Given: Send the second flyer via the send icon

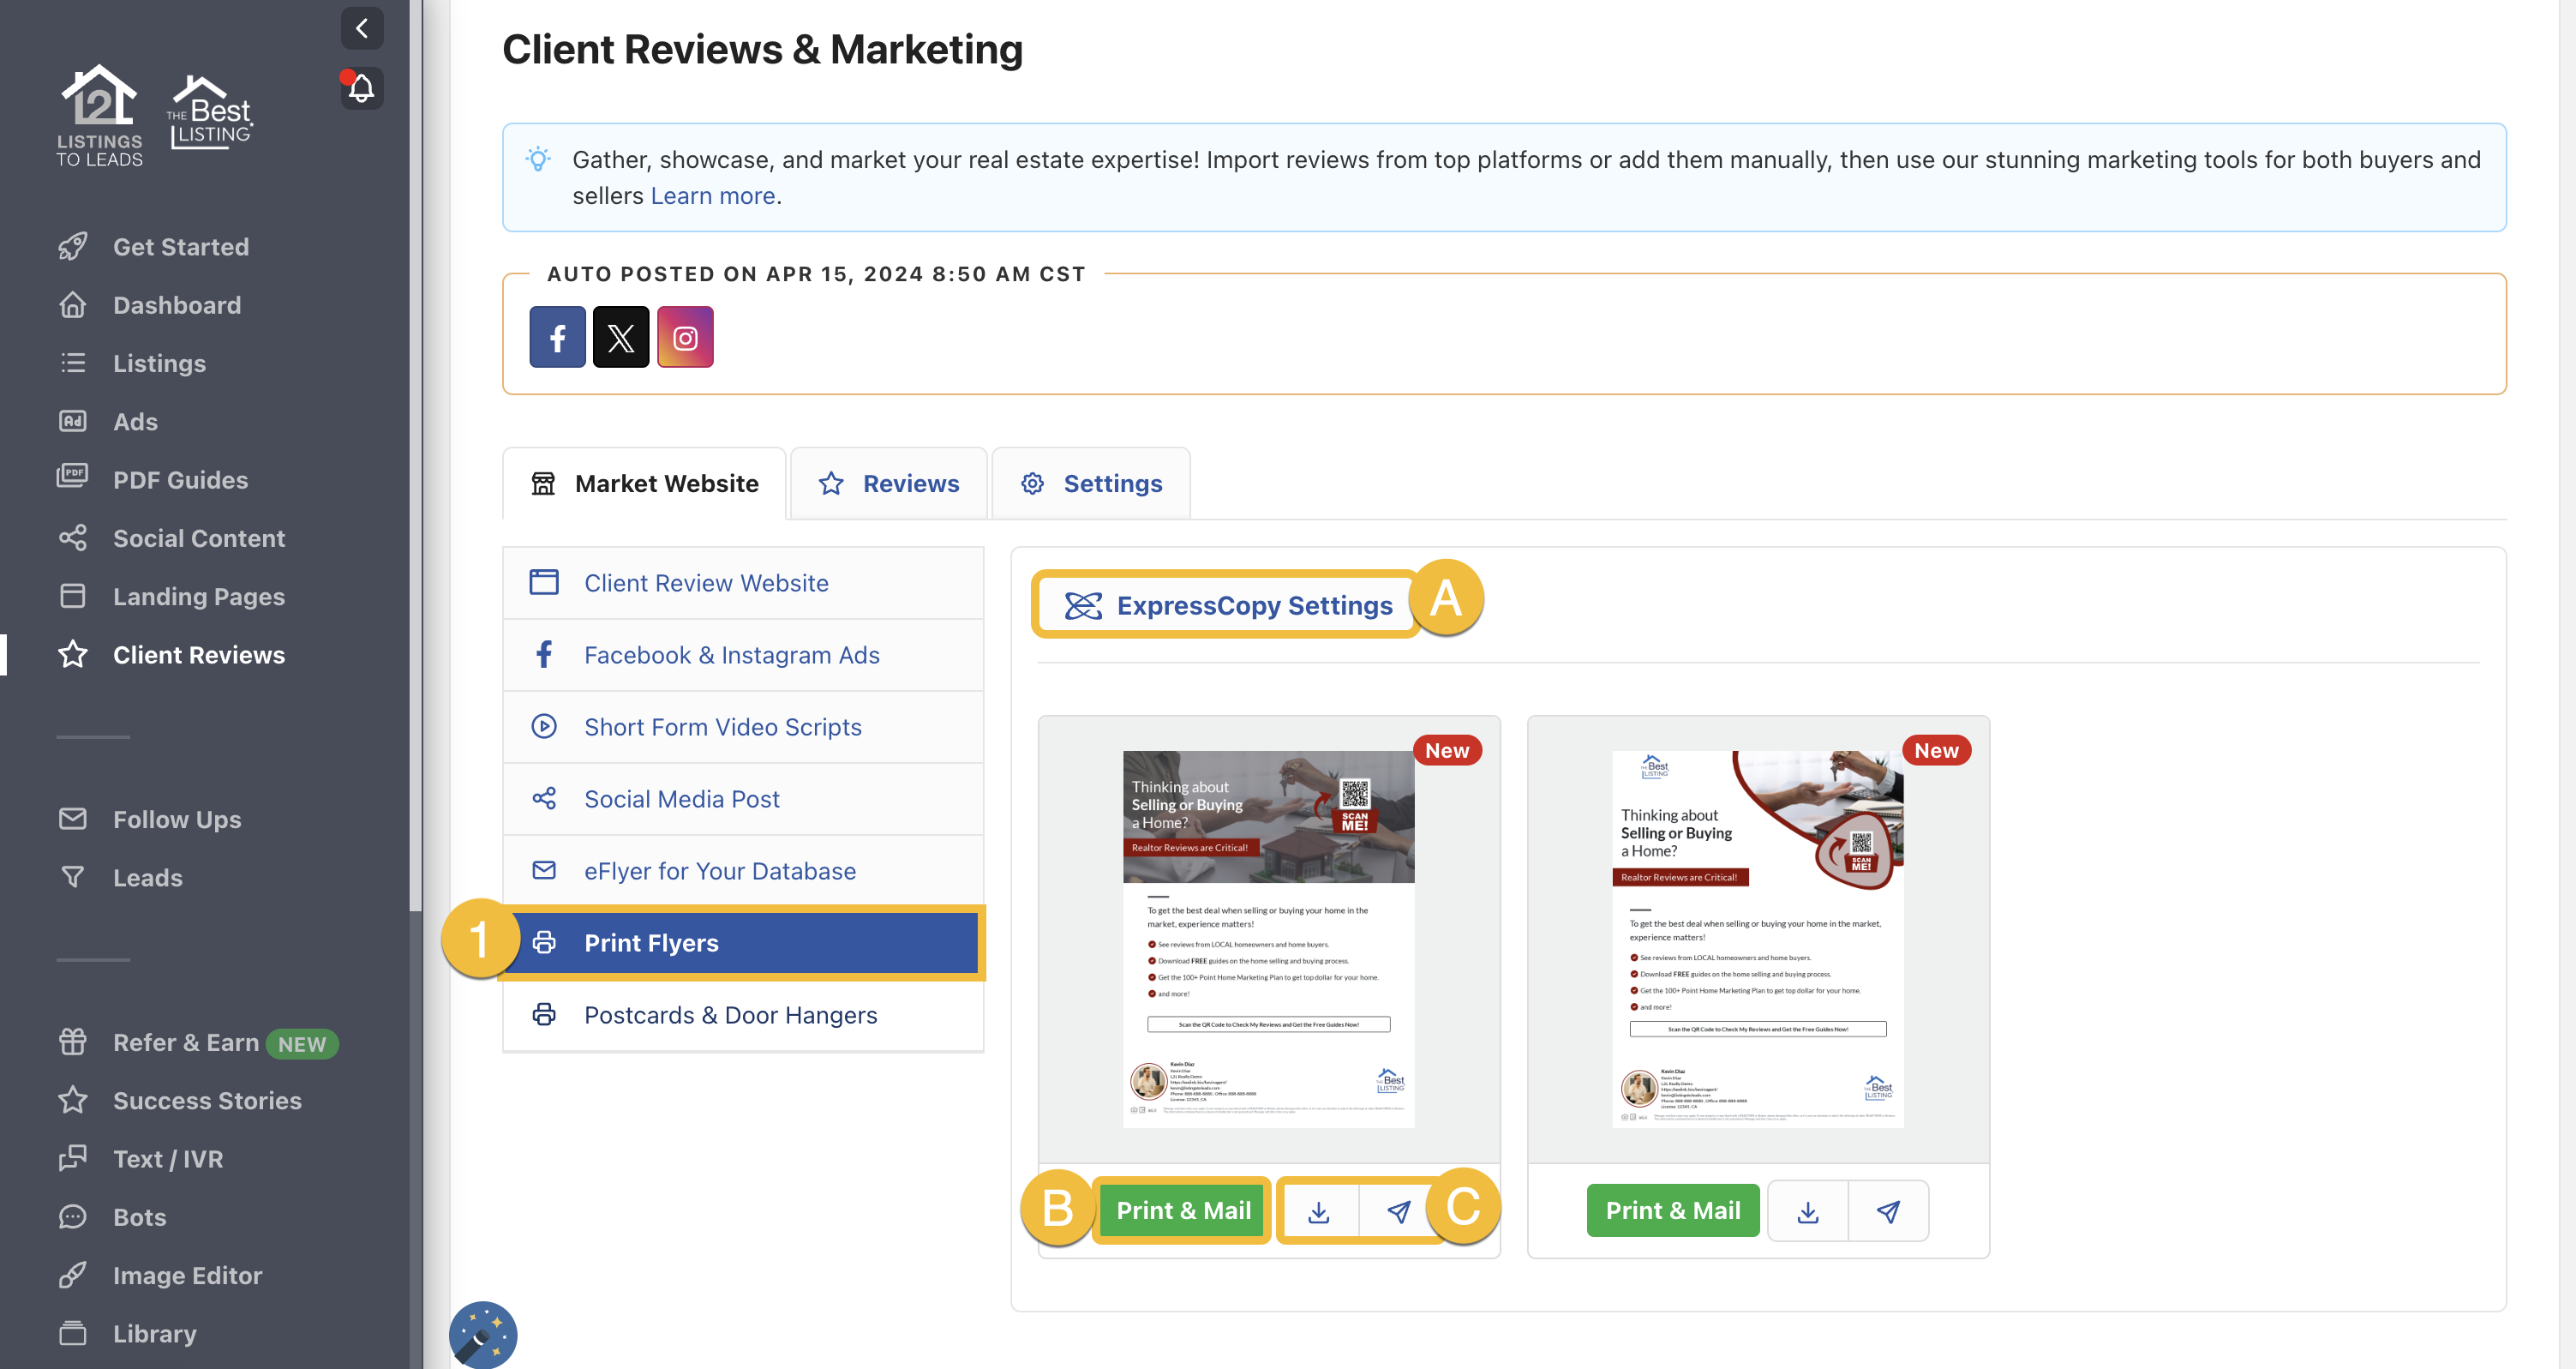Looking at the screenshot, I should coord(1888,1210).
